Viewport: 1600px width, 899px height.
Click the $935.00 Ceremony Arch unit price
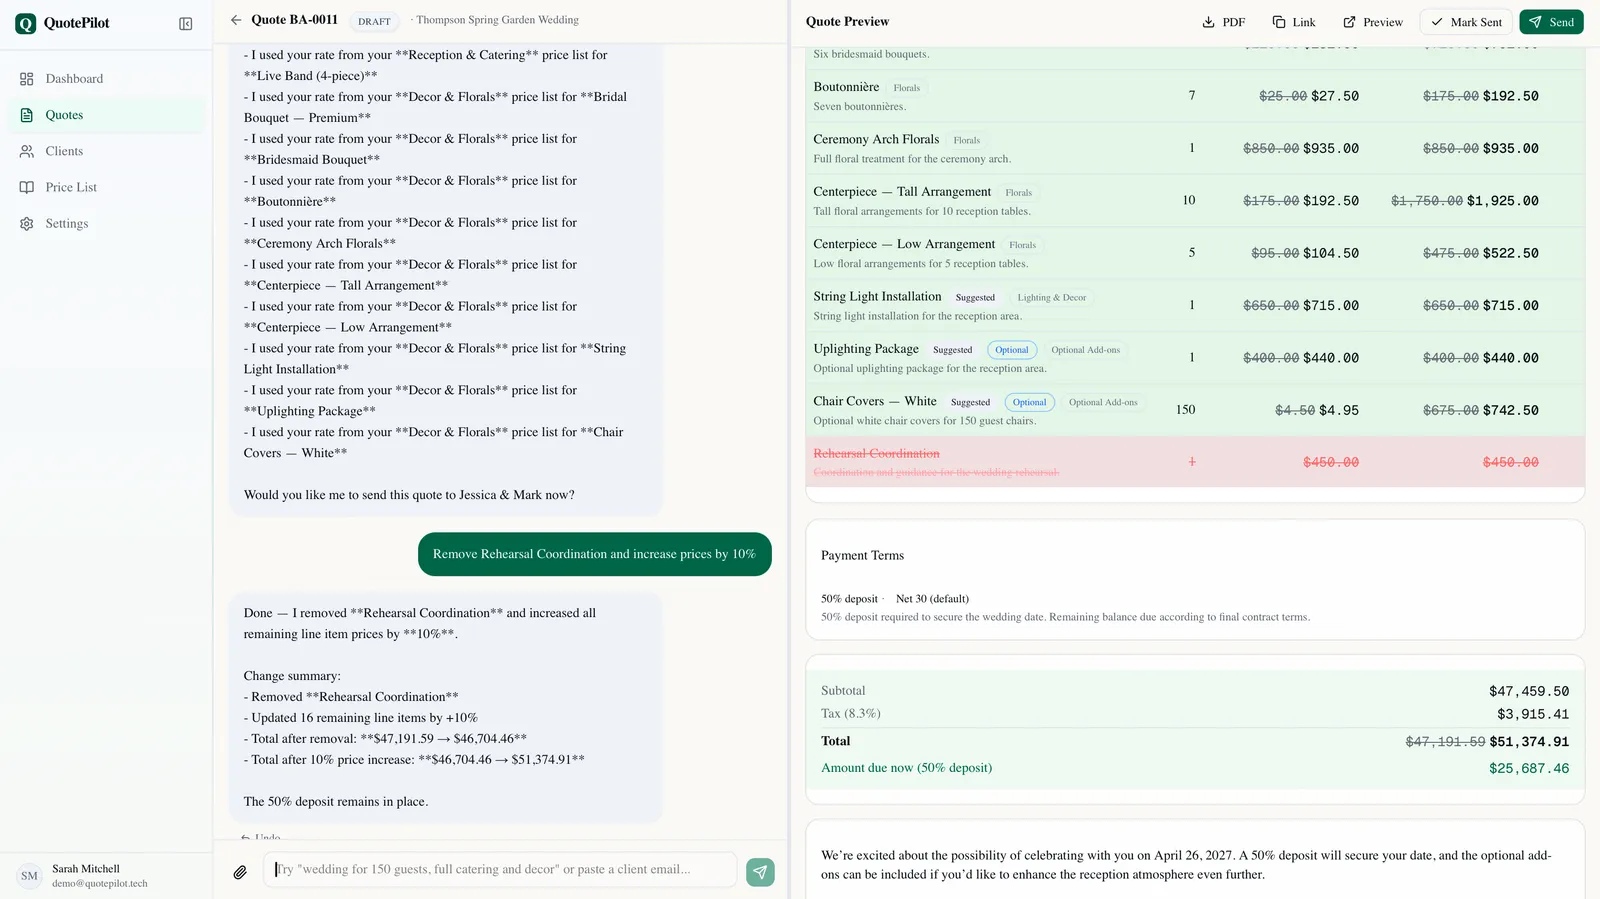(x=1330, y=149)
